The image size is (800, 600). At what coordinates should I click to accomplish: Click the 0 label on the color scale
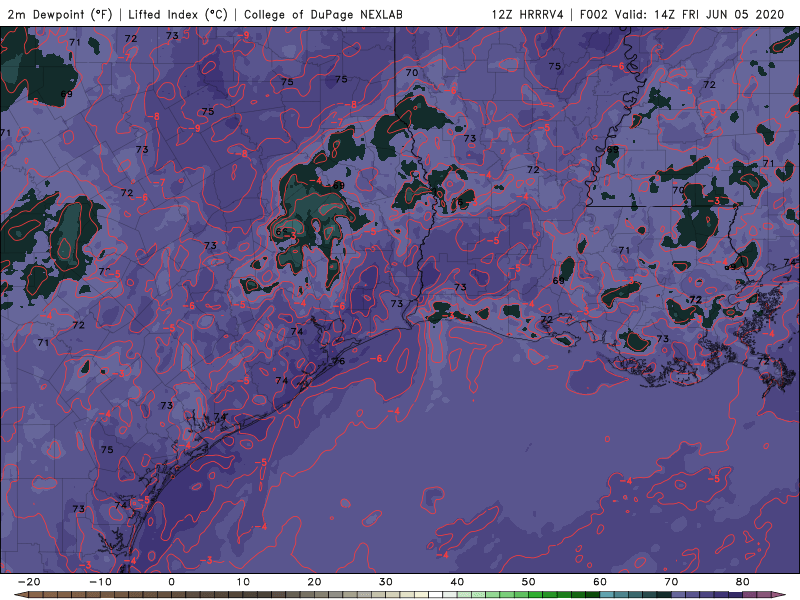click(x=171, y=582)
